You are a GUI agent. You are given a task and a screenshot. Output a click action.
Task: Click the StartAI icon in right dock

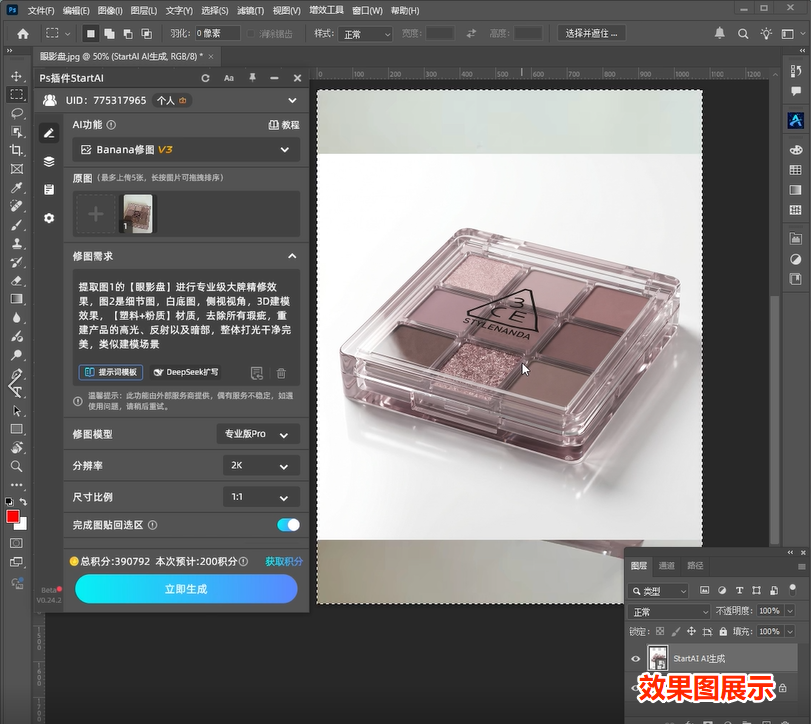click(x=795, y=120)
